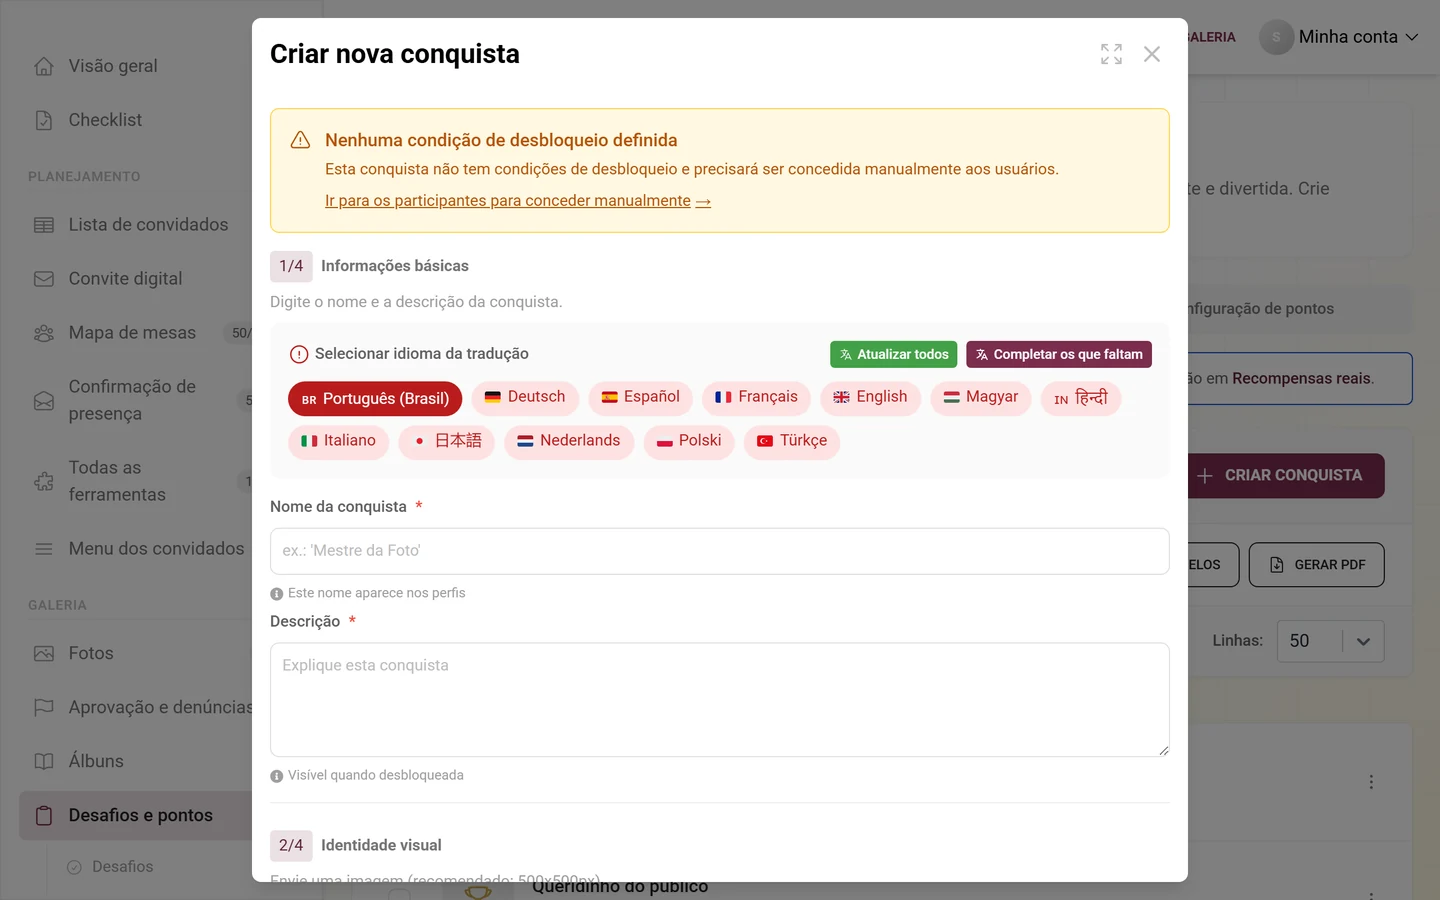Select the Japanese translation language
Image resolution: width=1440 pixels, height=900 pixels.
(446, 441)
